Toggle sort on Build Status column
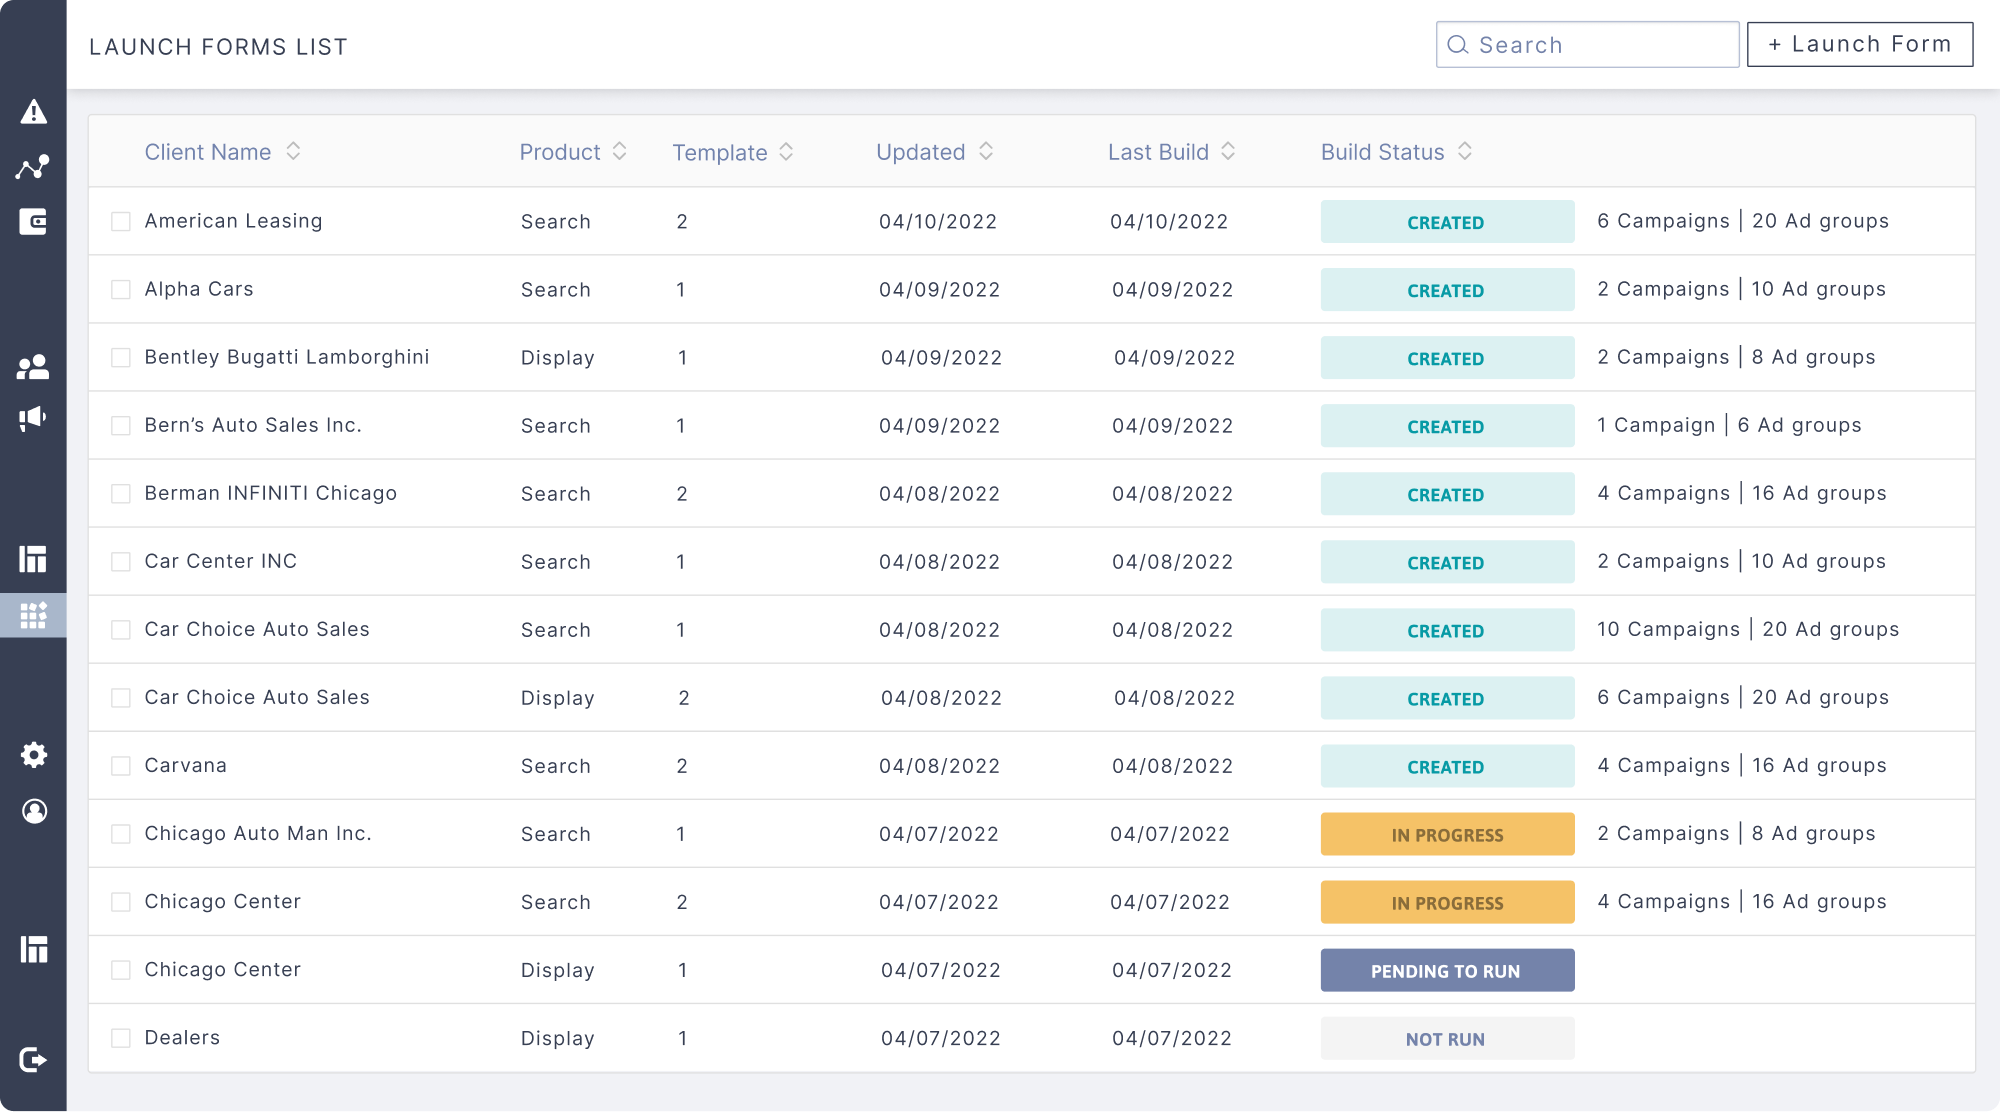This screenshot has height=1112, width=2000. point(1464,151)
